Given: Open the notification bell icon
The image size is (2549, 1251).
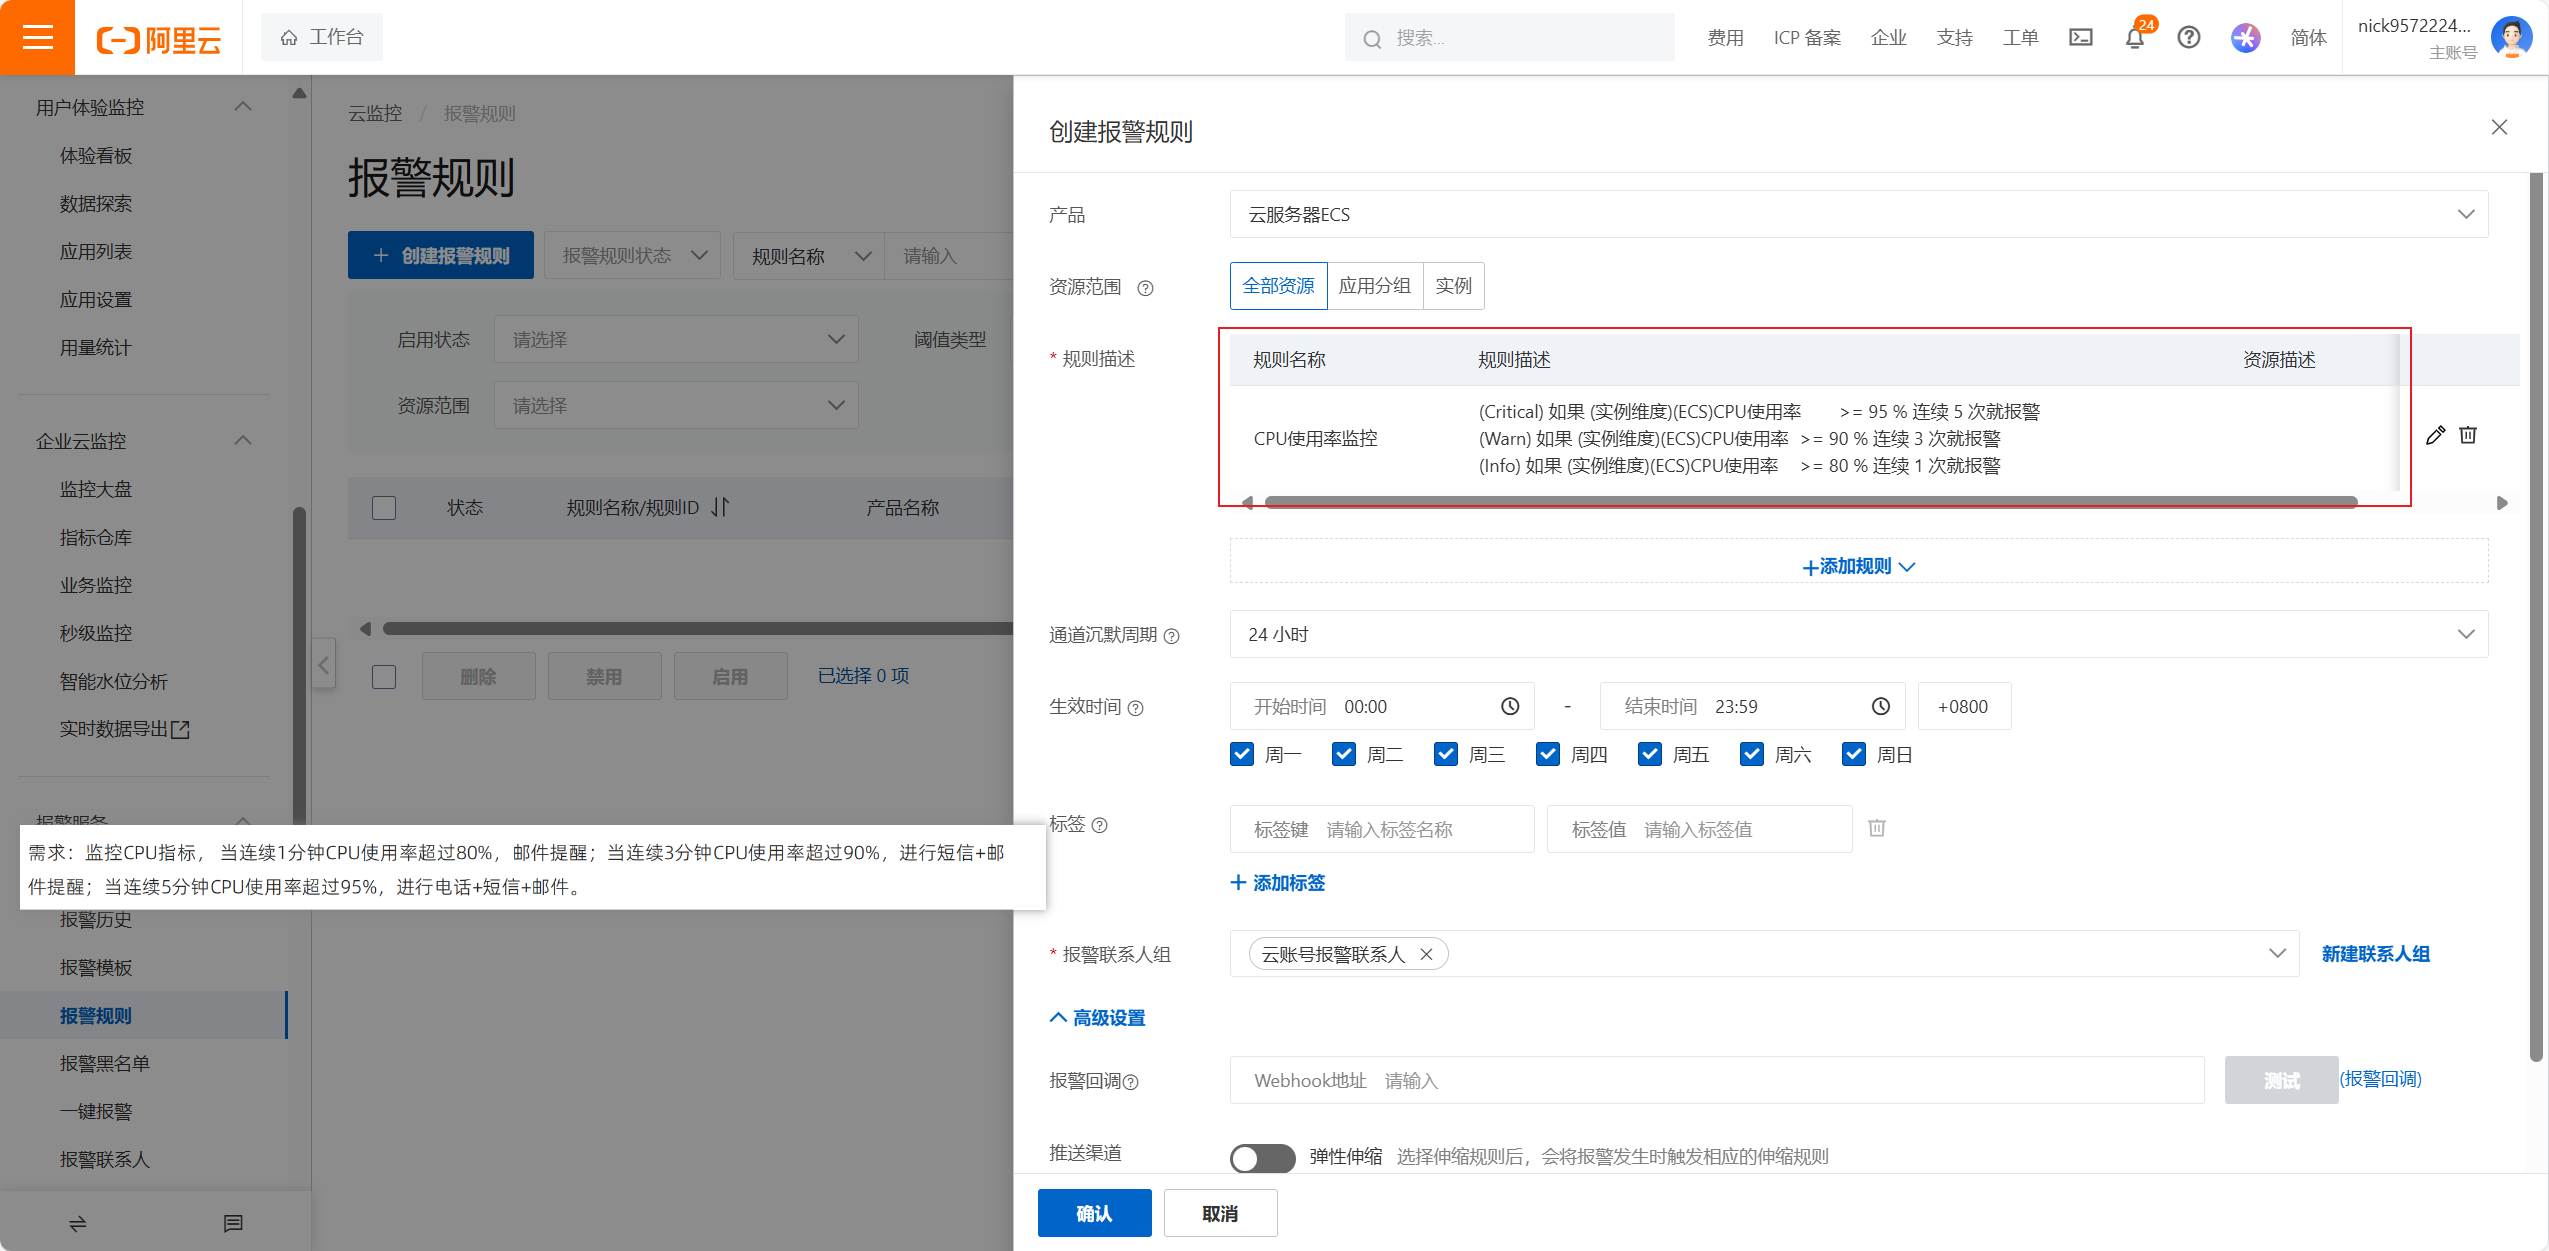Looking at the screenshot, I should pos(2134,38).
